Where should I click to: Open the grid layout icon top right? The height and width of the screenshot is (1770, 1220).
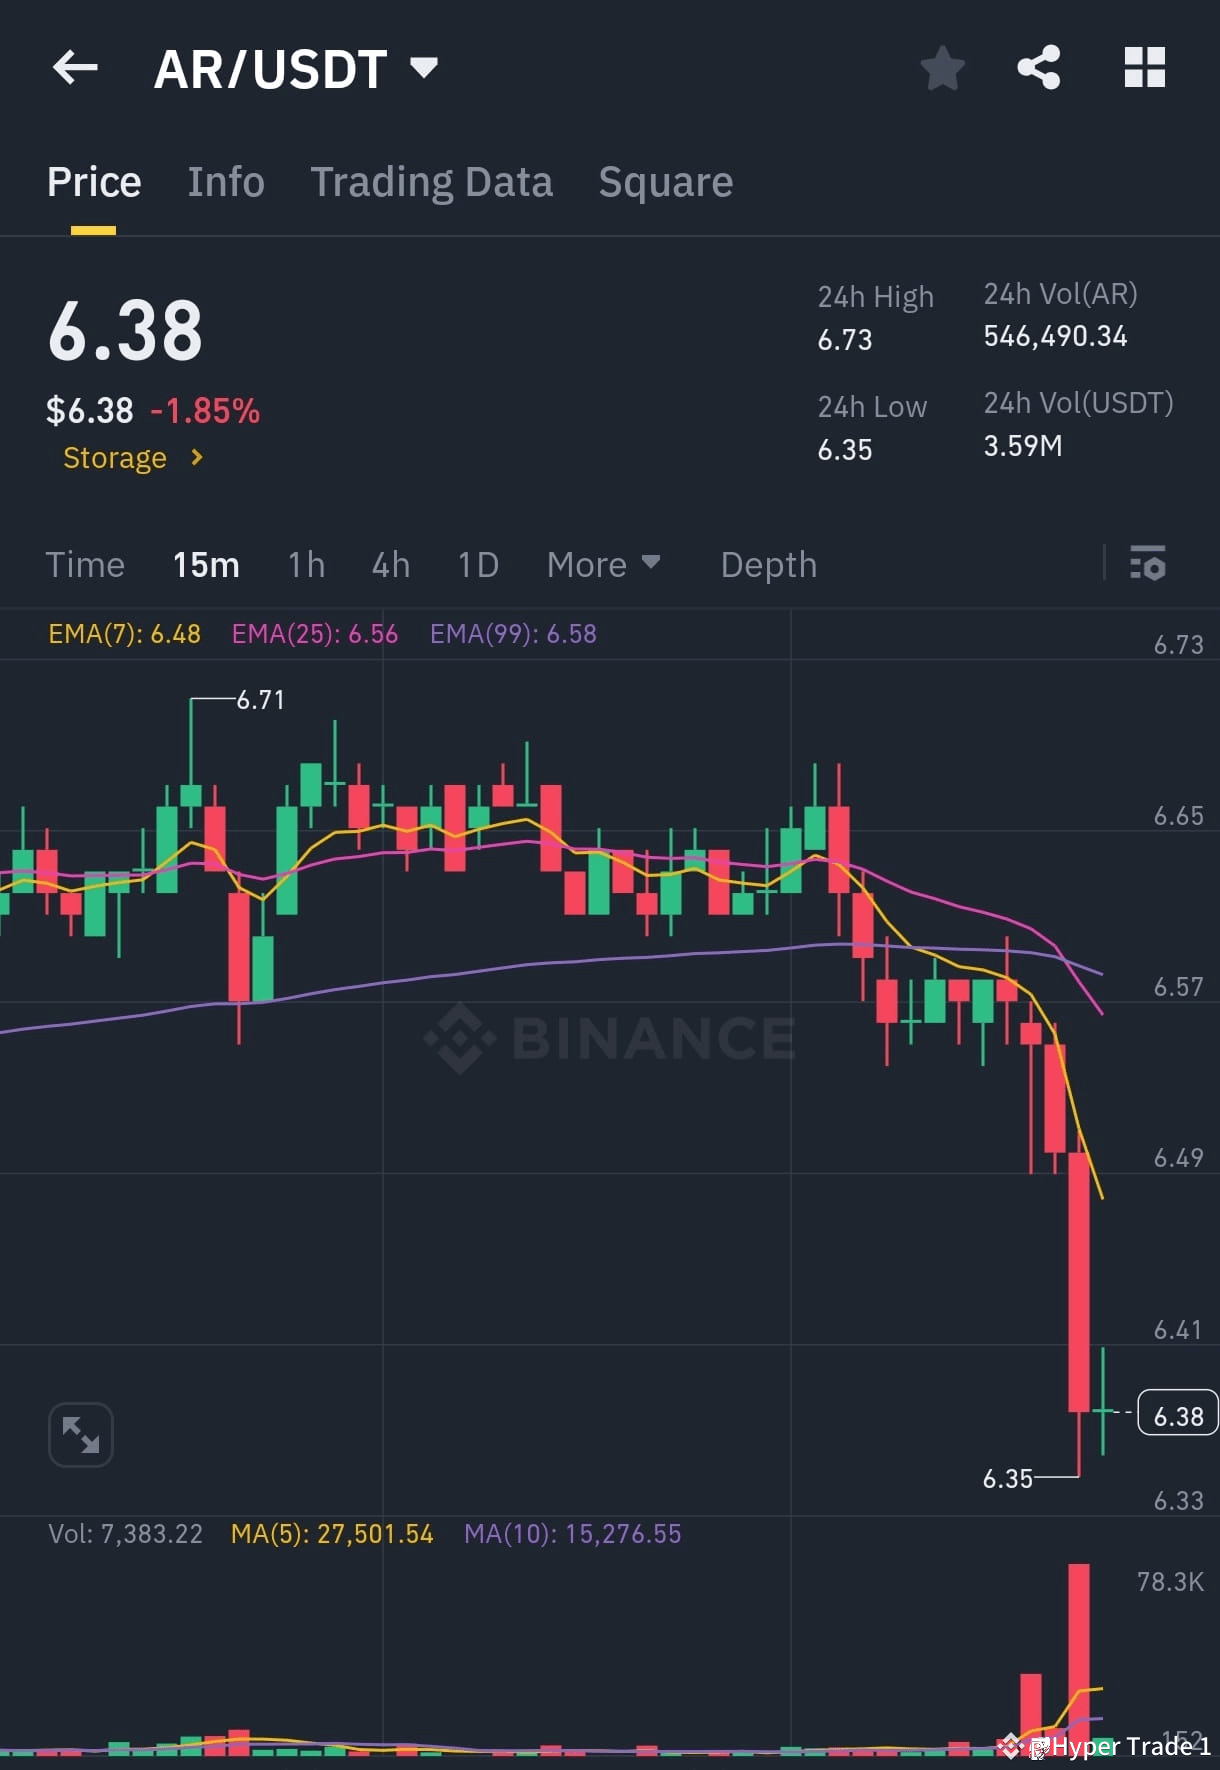coord(1144,67)
